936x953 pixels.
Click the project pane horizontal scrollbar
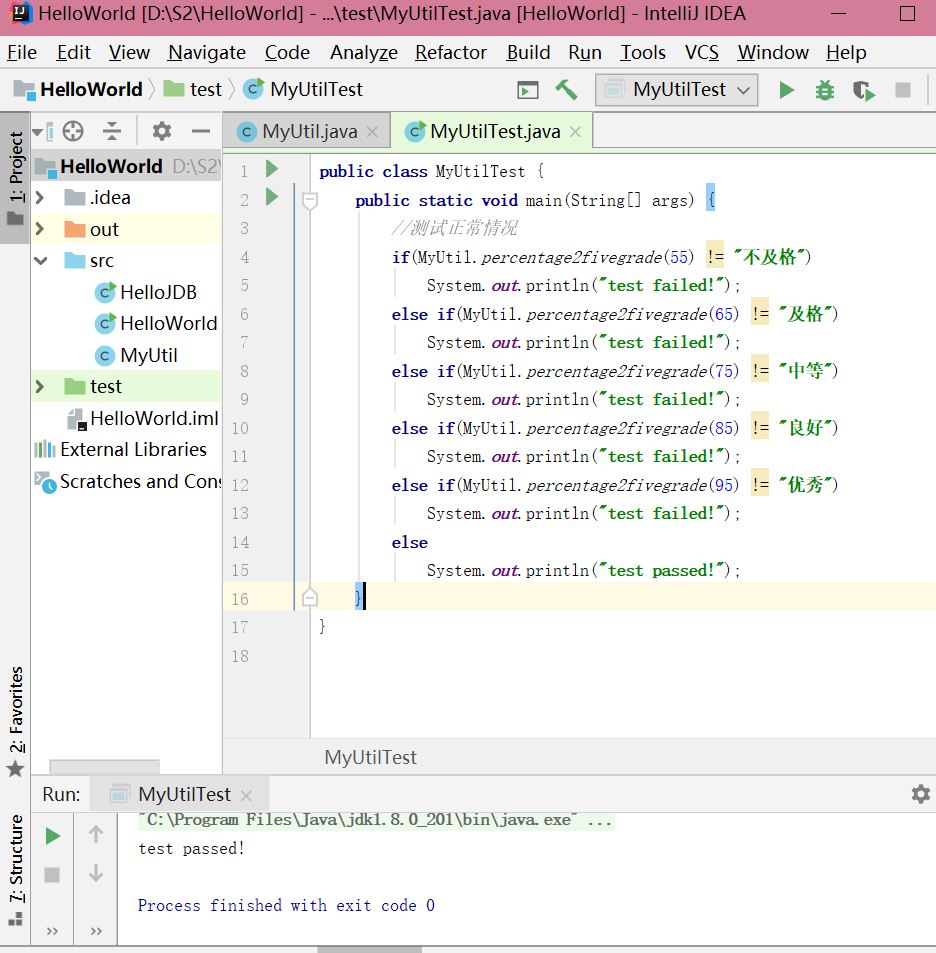click(105, 766)
